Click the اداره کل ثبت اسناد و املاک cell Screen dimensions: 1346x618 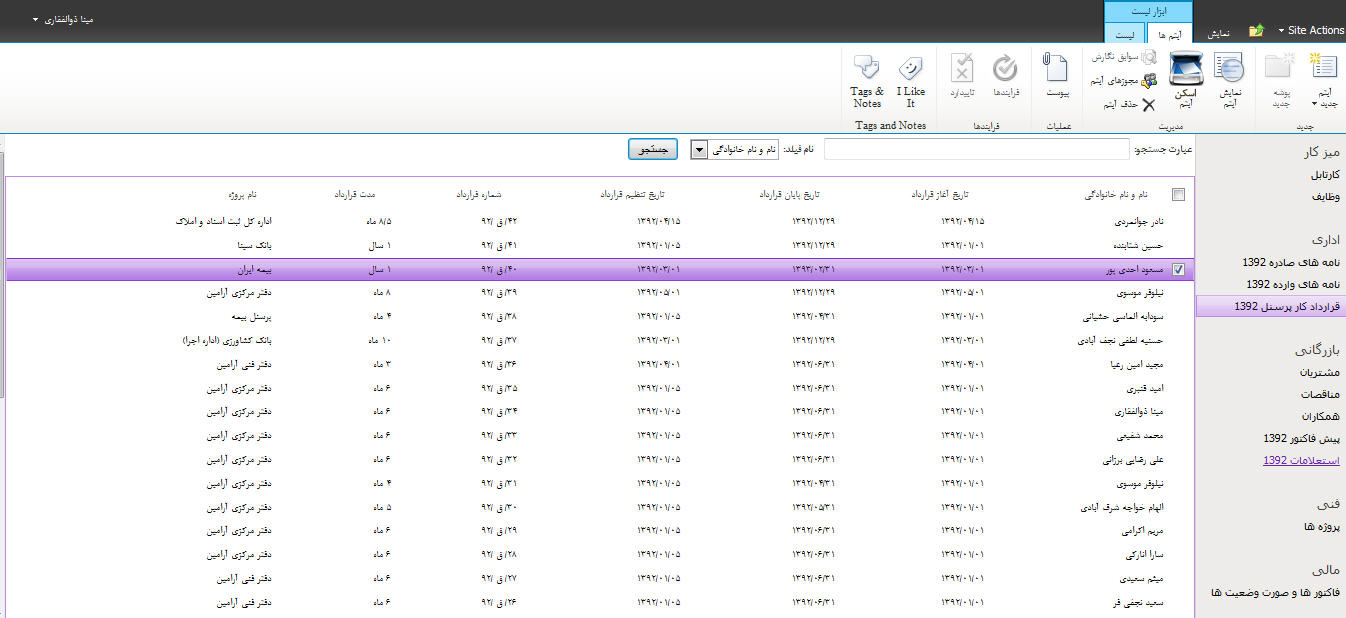point(223,221)
